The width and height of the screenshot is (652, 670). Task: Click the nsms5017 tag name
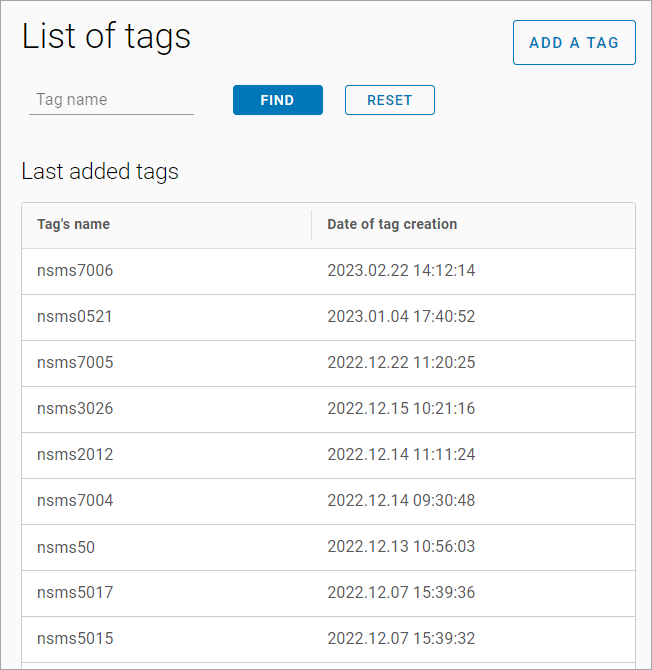(x=75, y=593)
